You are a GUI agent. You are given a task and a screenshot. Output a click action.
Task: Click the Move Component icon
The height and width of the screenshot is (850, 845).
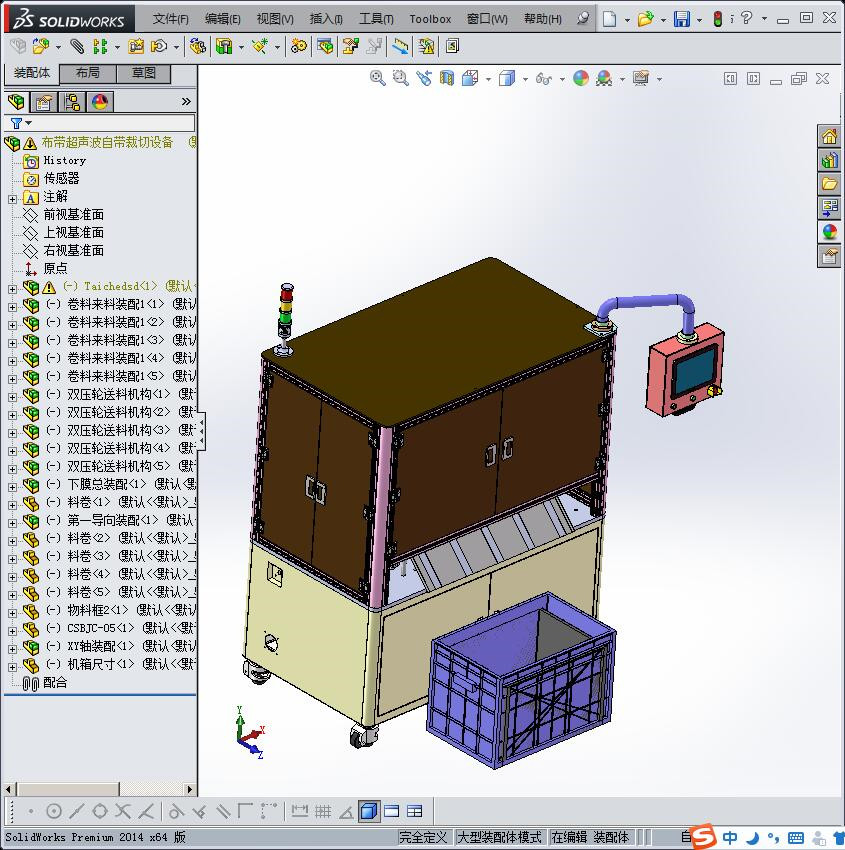(x=159, y=47)
